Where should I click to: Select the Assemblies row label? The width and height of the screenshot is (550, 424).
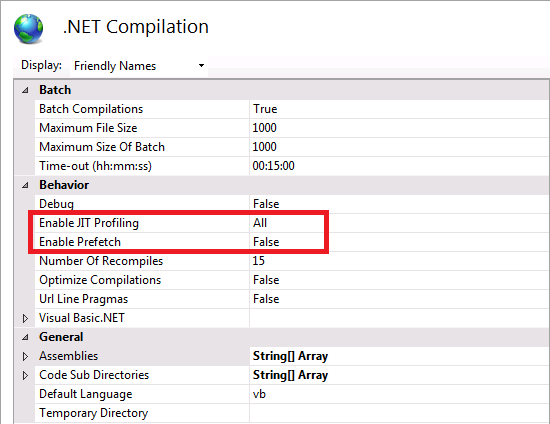pos(68,356)
